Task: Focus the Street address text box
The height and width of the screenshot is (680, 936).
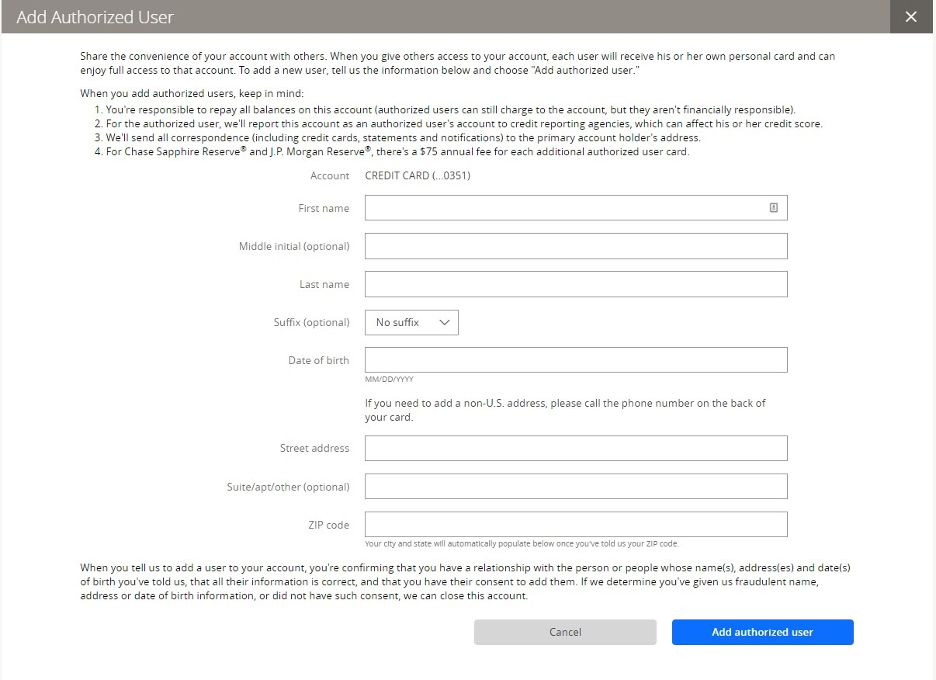Action: [575, 448]
